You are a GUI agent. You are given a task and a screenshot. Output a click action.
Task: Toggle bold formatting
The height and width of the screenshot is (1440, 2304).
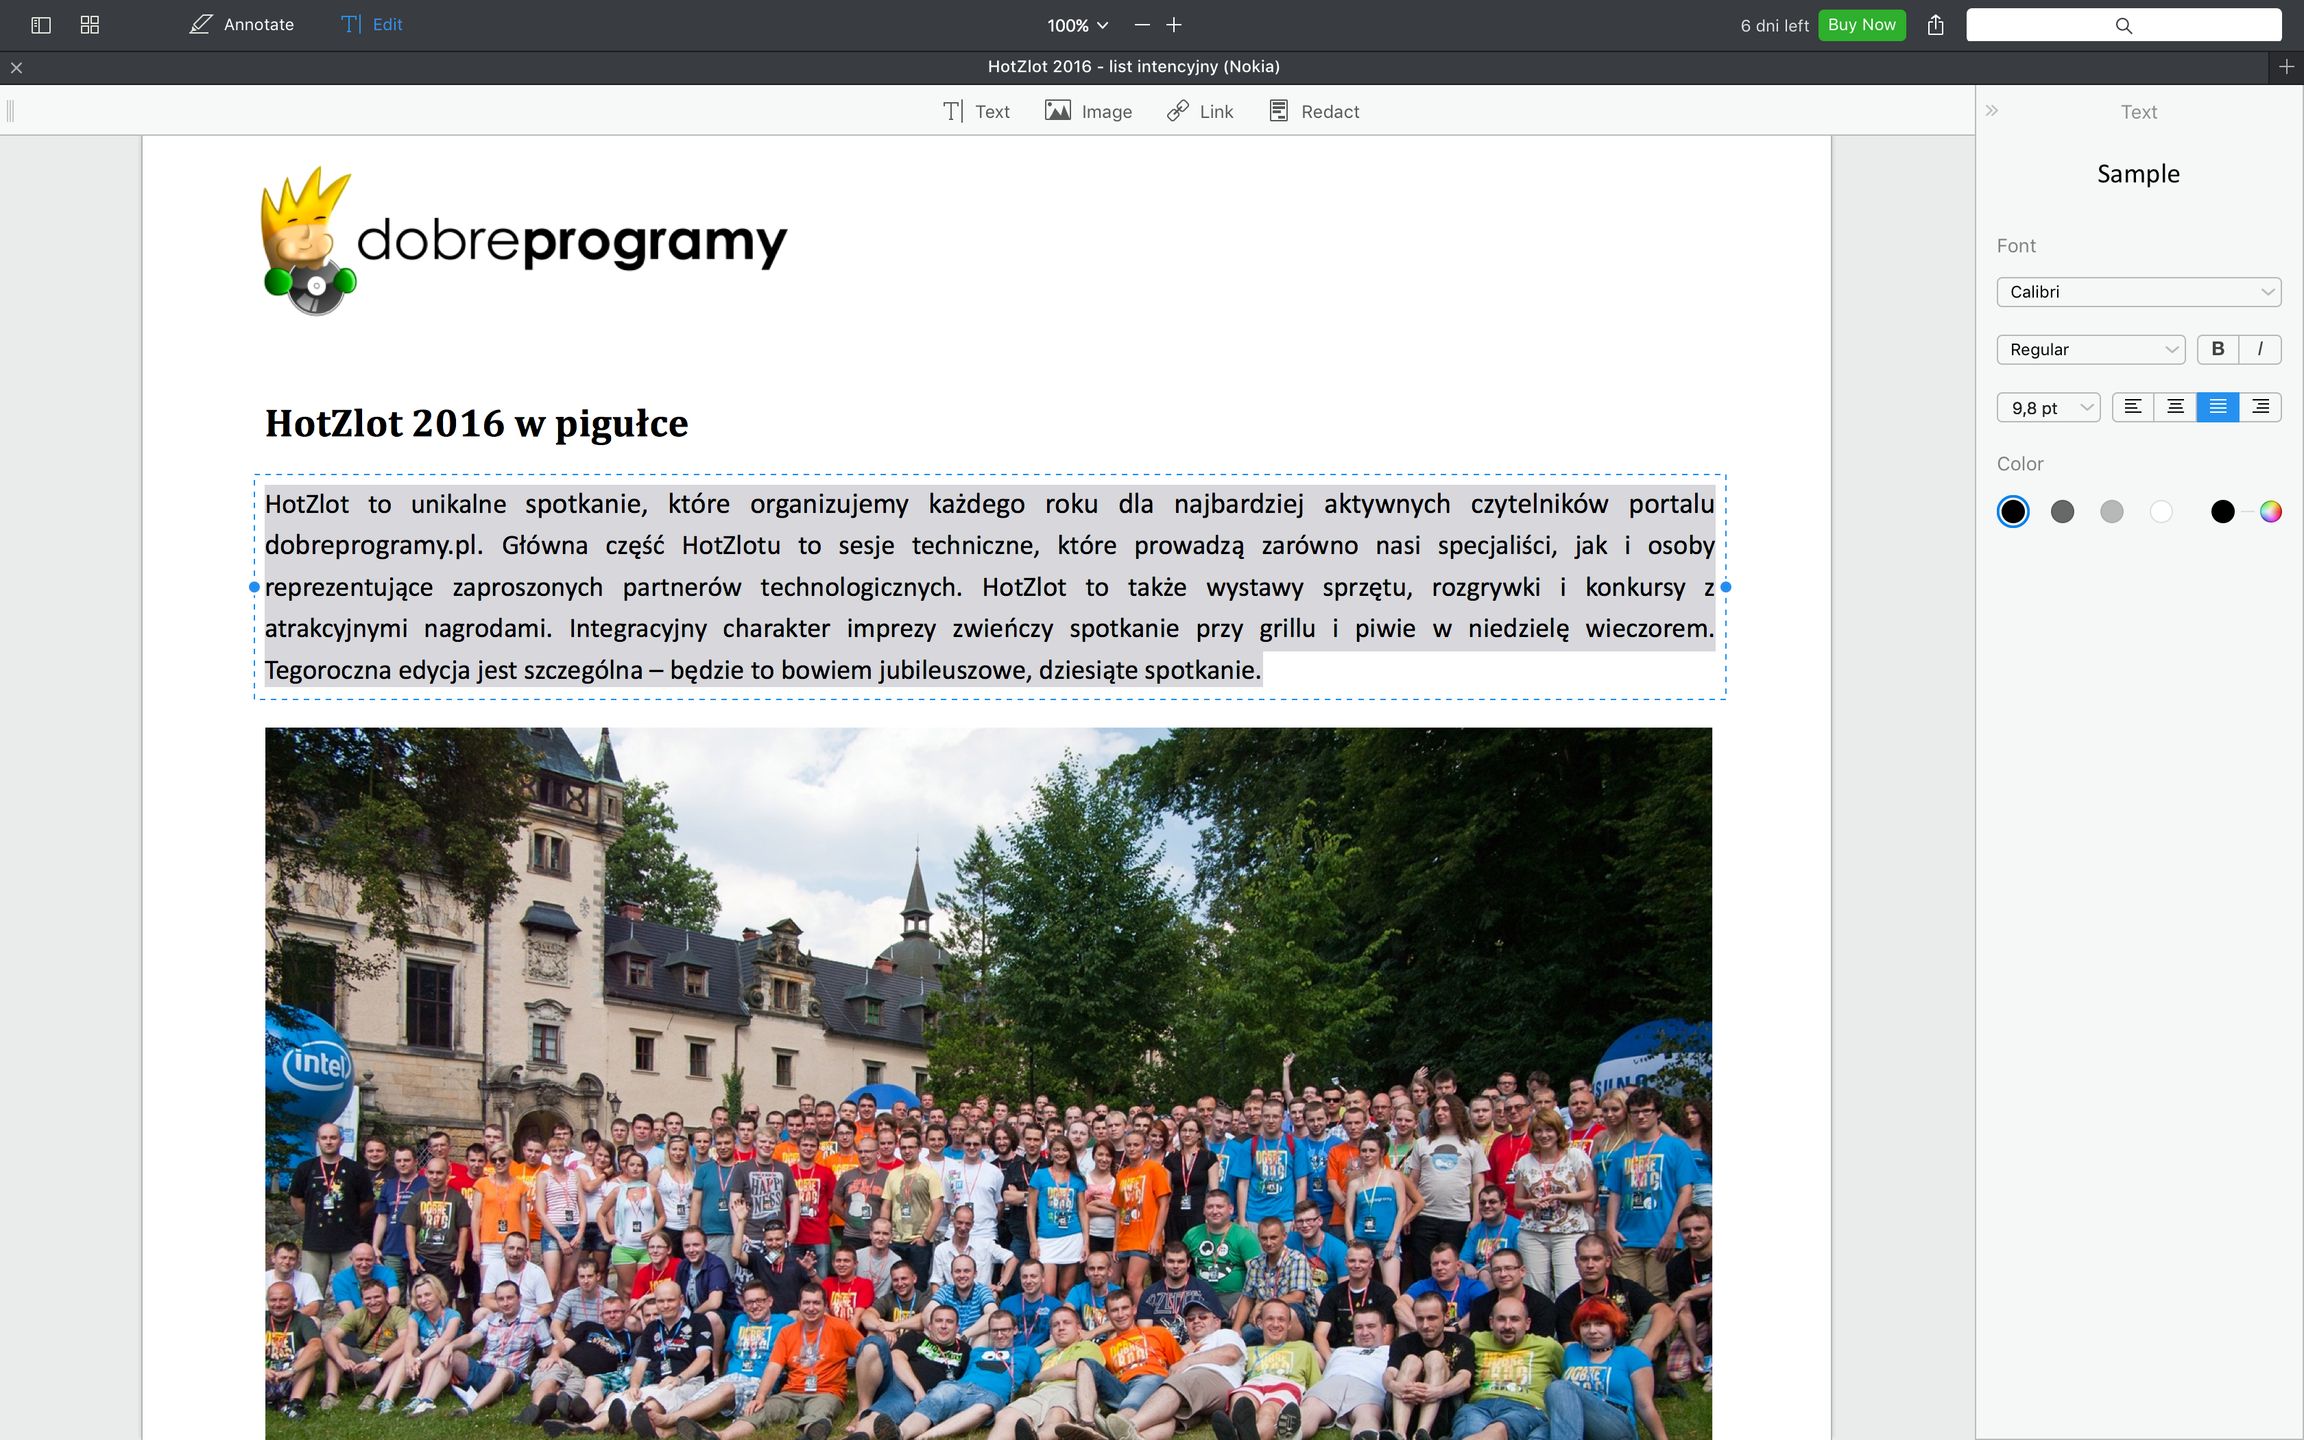pyautogui.click(x=2217, y=349)
